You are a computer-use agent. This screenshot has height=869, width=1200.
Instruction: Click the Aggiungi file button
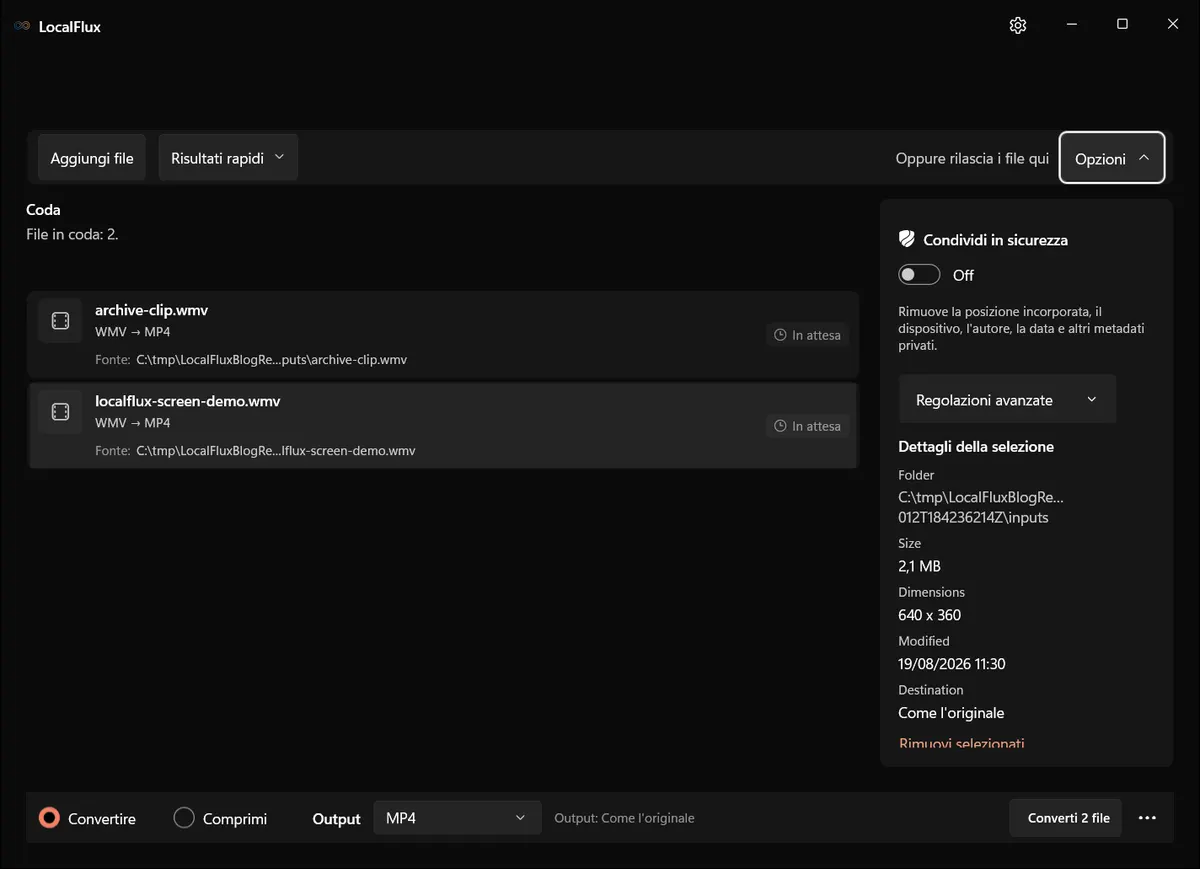[x=92, y=158]
